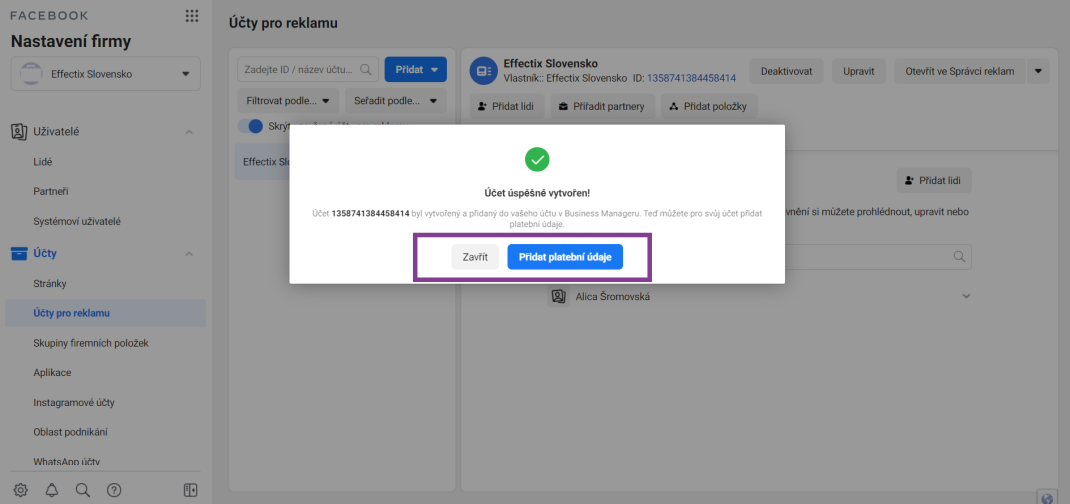Toggle the hide closed ad accounts switch
The image size is (1070, 504).
250,126
